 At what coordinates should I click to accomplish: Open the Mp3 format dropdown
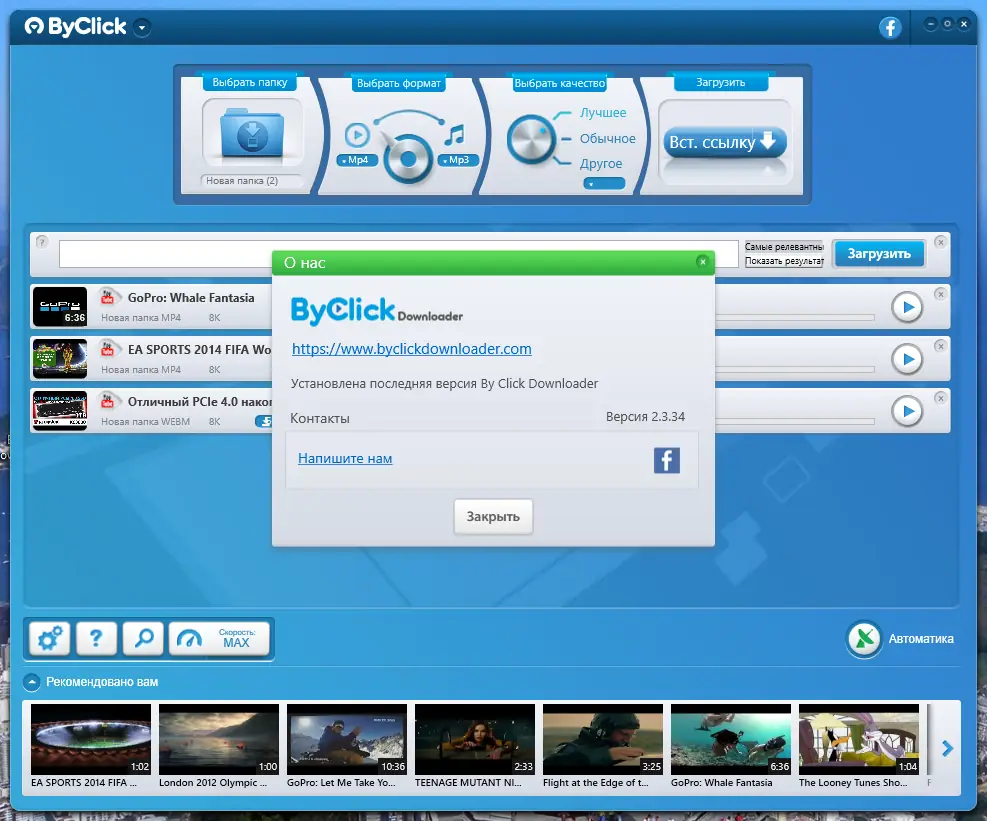(x=458, y=160)
